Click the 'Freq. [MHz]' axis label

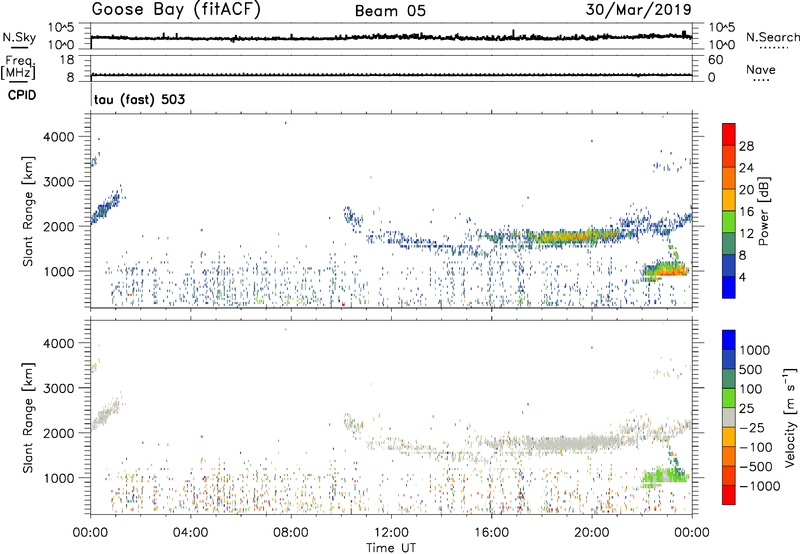coord(18,68)
